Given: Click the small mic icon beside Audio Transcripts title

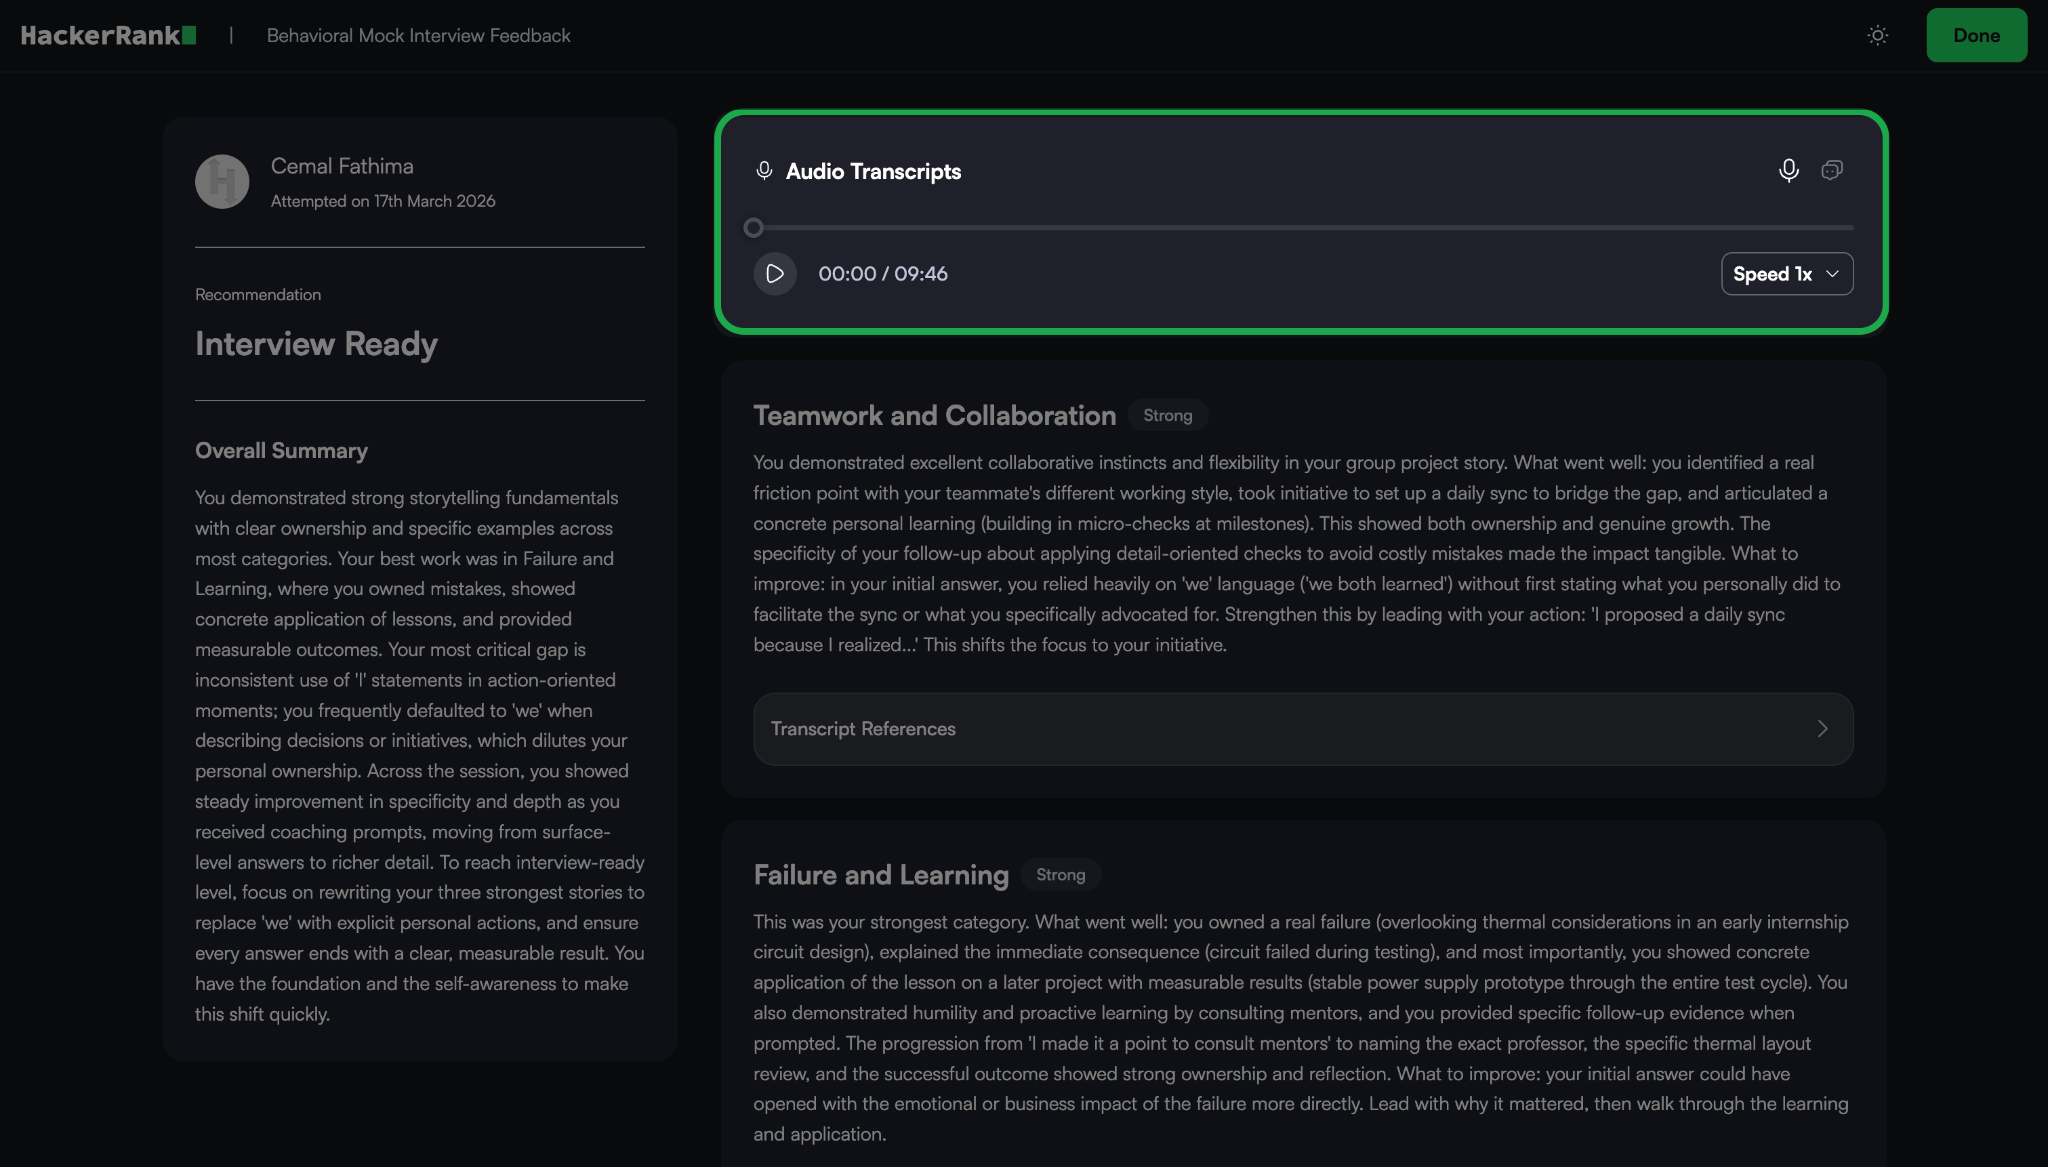Looking at the screenshot, I should pyautogui.click(x=764, y=171).
